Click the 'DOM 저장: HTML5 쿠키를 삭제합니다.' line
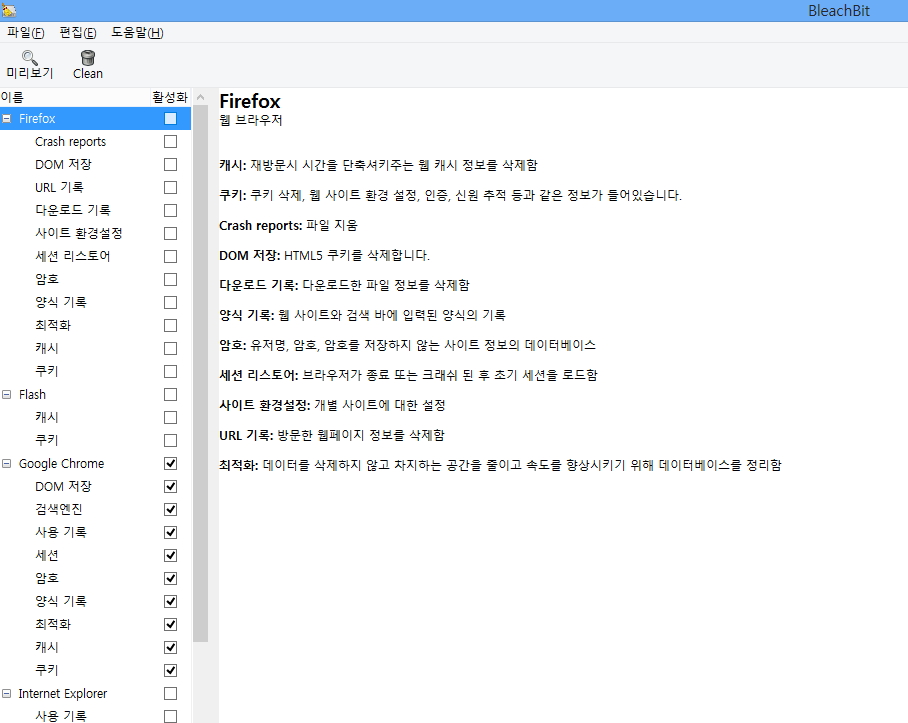Image resolution: width=908 pixels, height=723 pixels. (x=324, y=255)
